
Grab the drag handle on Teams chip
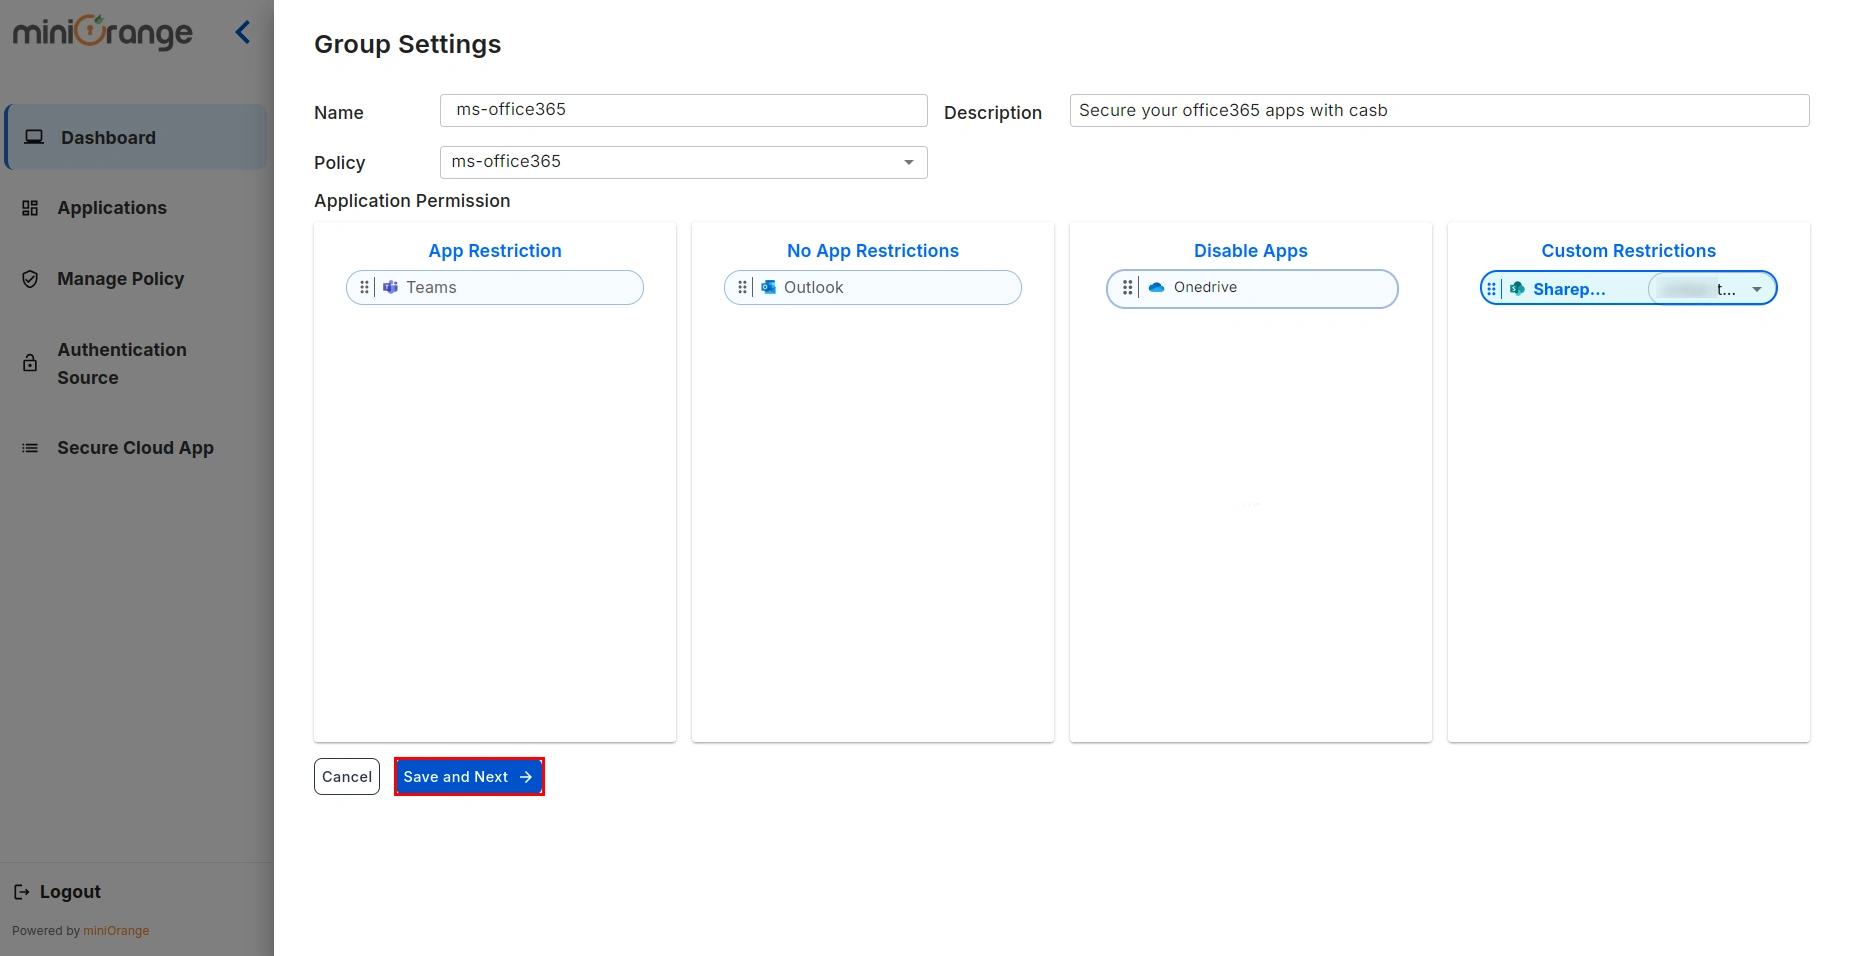point(364,287)
